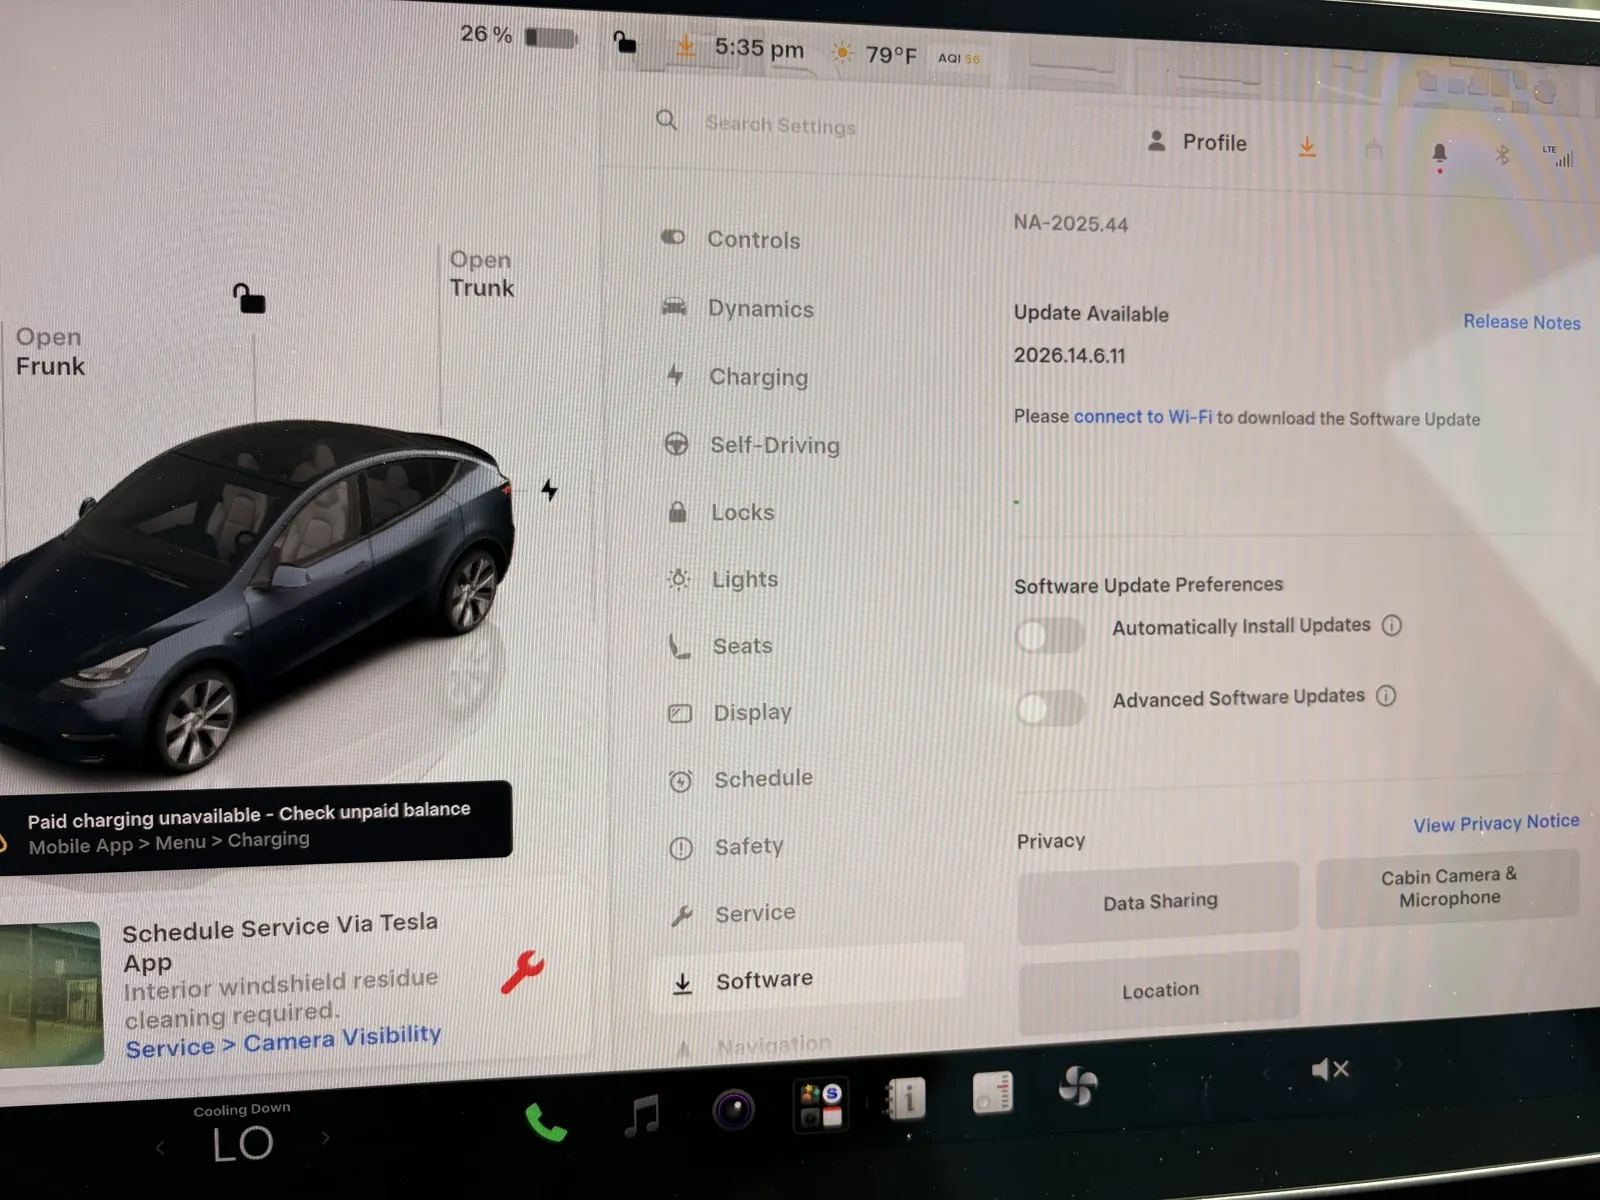Launch the dashcam camera app
1600x1200 pixels.
coord(733,1109)
